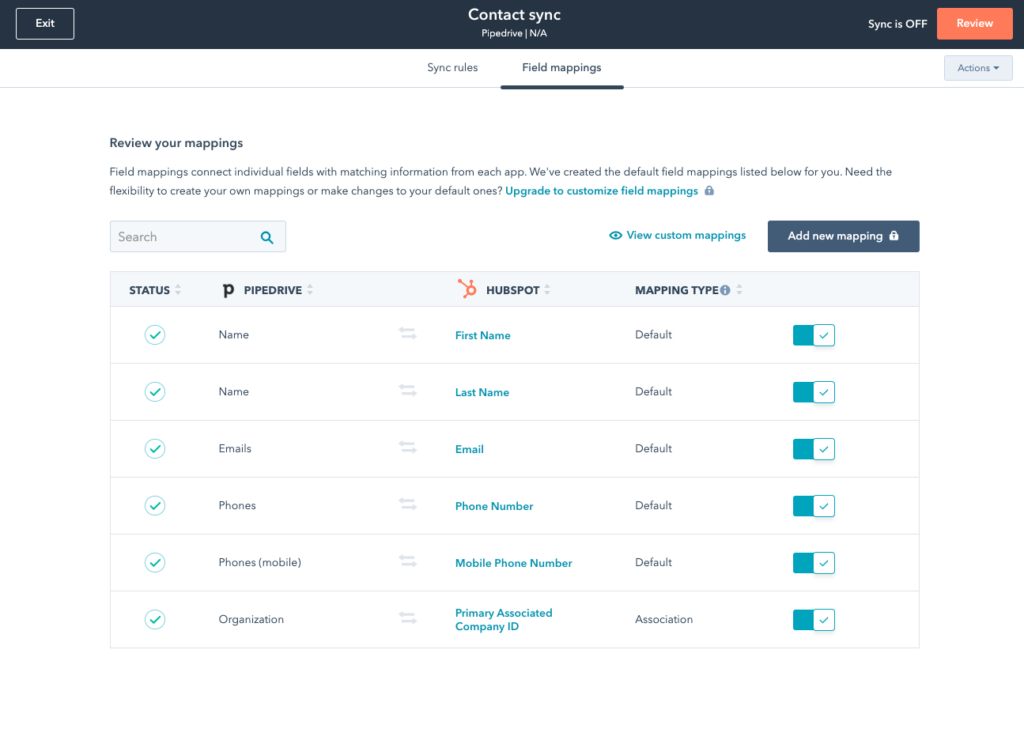Click the Sync is OFF status text
Viewport: 1024px width, 729px height.
897,24
